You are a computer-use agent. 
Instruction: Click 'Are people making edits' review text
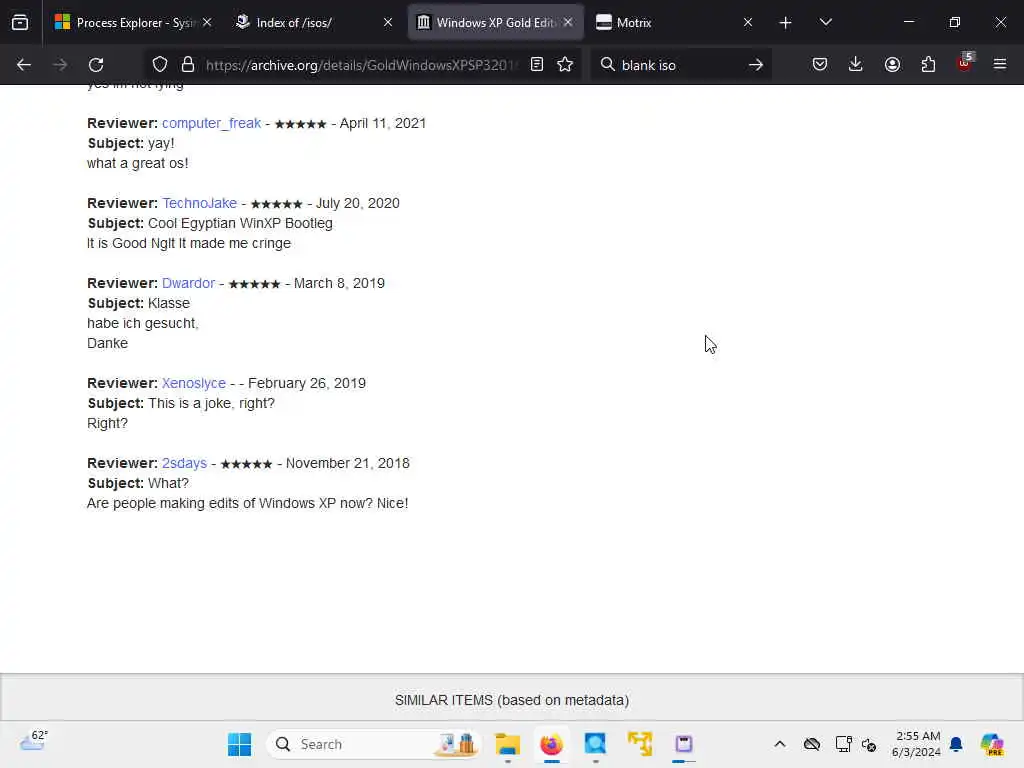248,504
